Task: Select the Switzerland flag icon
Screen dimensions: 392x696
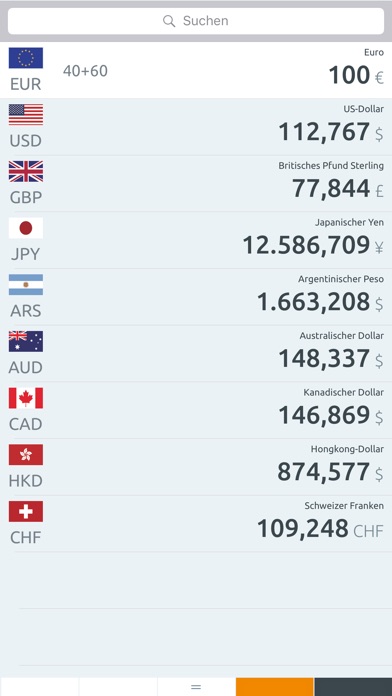Action: pyautogui.click(x=26, y=511)
